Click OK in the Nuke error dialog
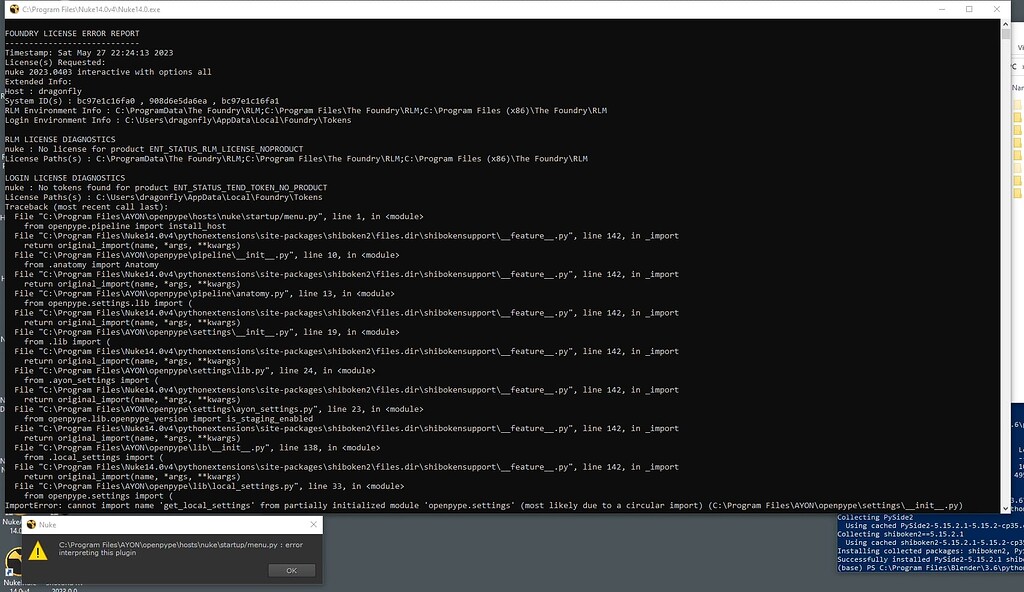The height and width of the screenshot is (592, 1024). click(x=291, y=570)
